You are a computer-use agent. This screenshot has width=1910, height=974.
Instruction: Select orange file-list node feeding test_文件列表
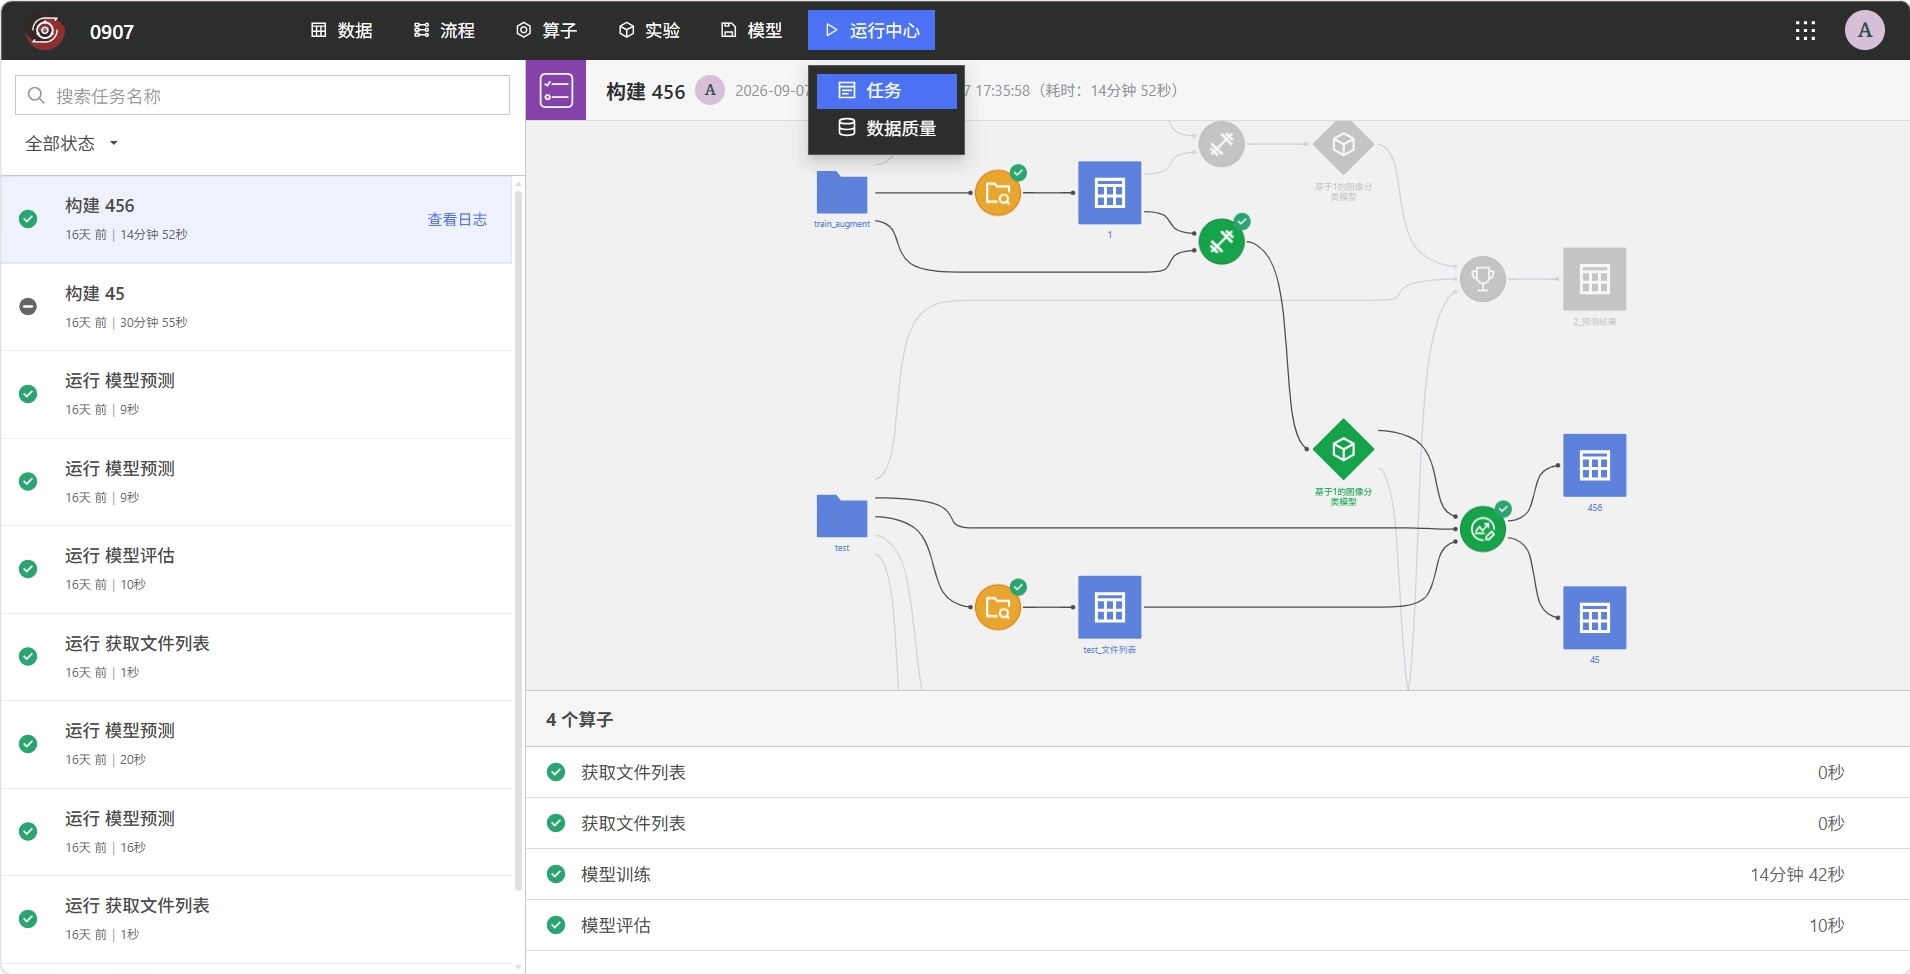(x=998, y=607)
